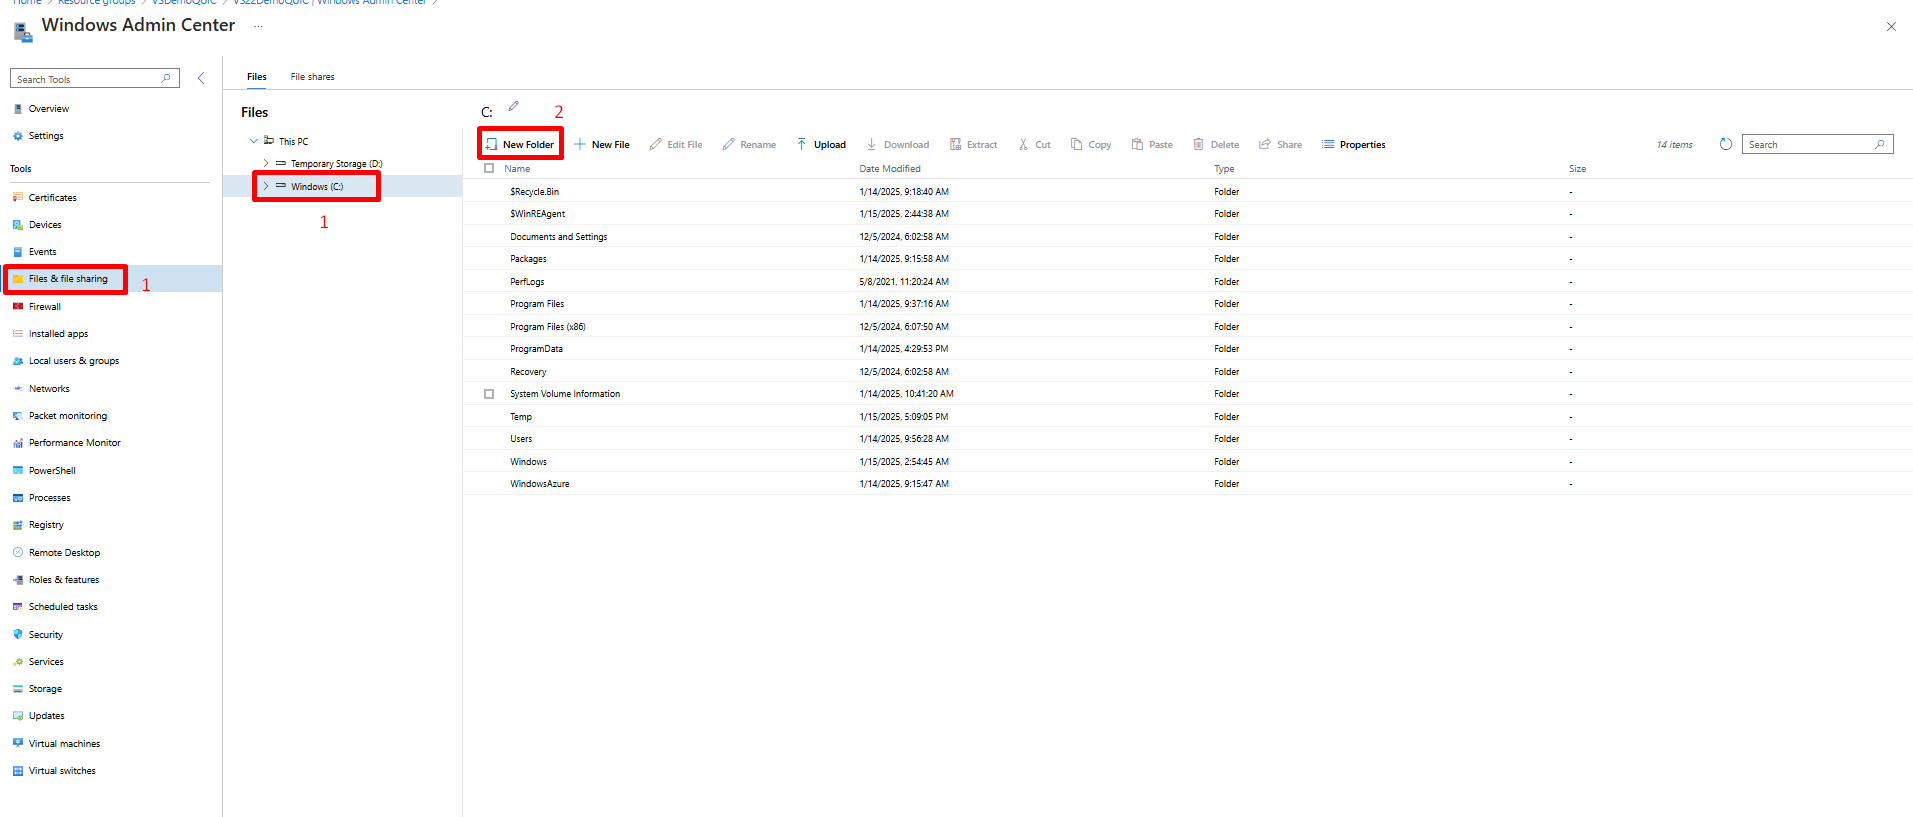The image size is (1913, 817).
Task: Select the ProgramData folder row
Action: [1188, 349]
